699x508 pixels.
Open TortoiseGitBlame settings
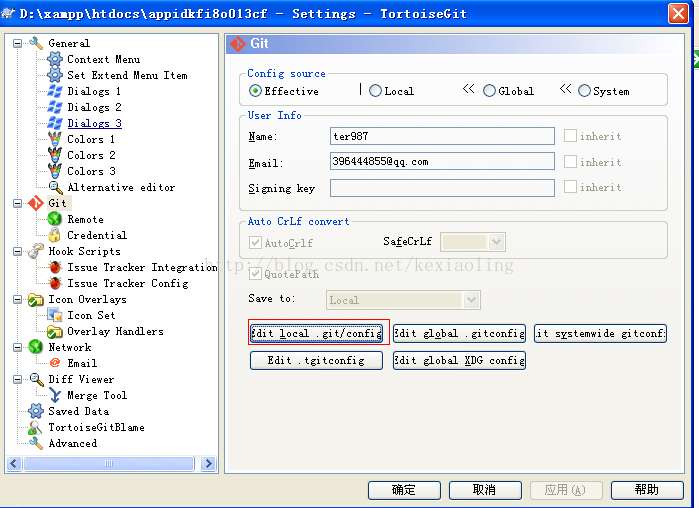point(96,427)
